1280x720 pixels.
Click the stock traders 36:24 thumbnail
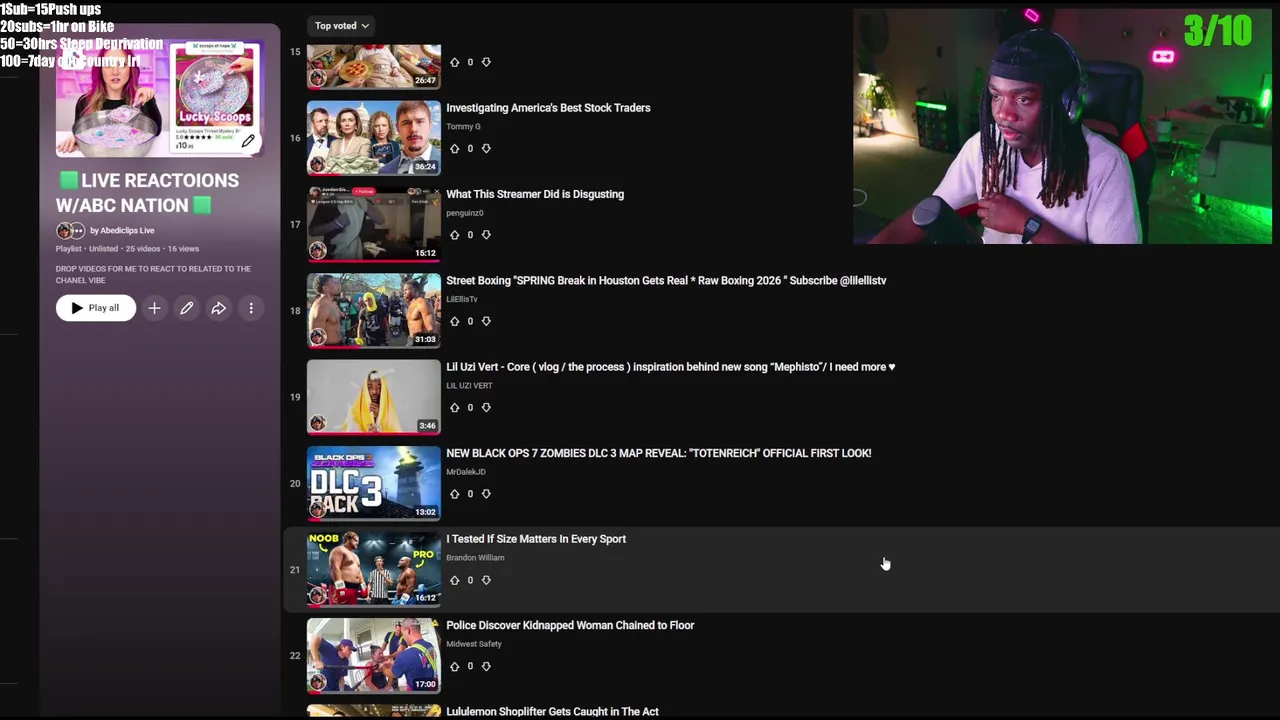(x=374, y=138)
